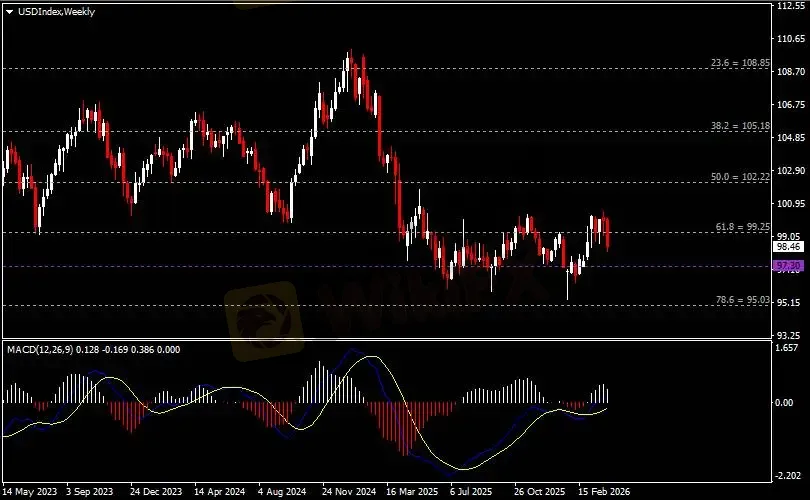Click the 110.65 price scale value
Viewport: 810px width, 500px height.
790,39
